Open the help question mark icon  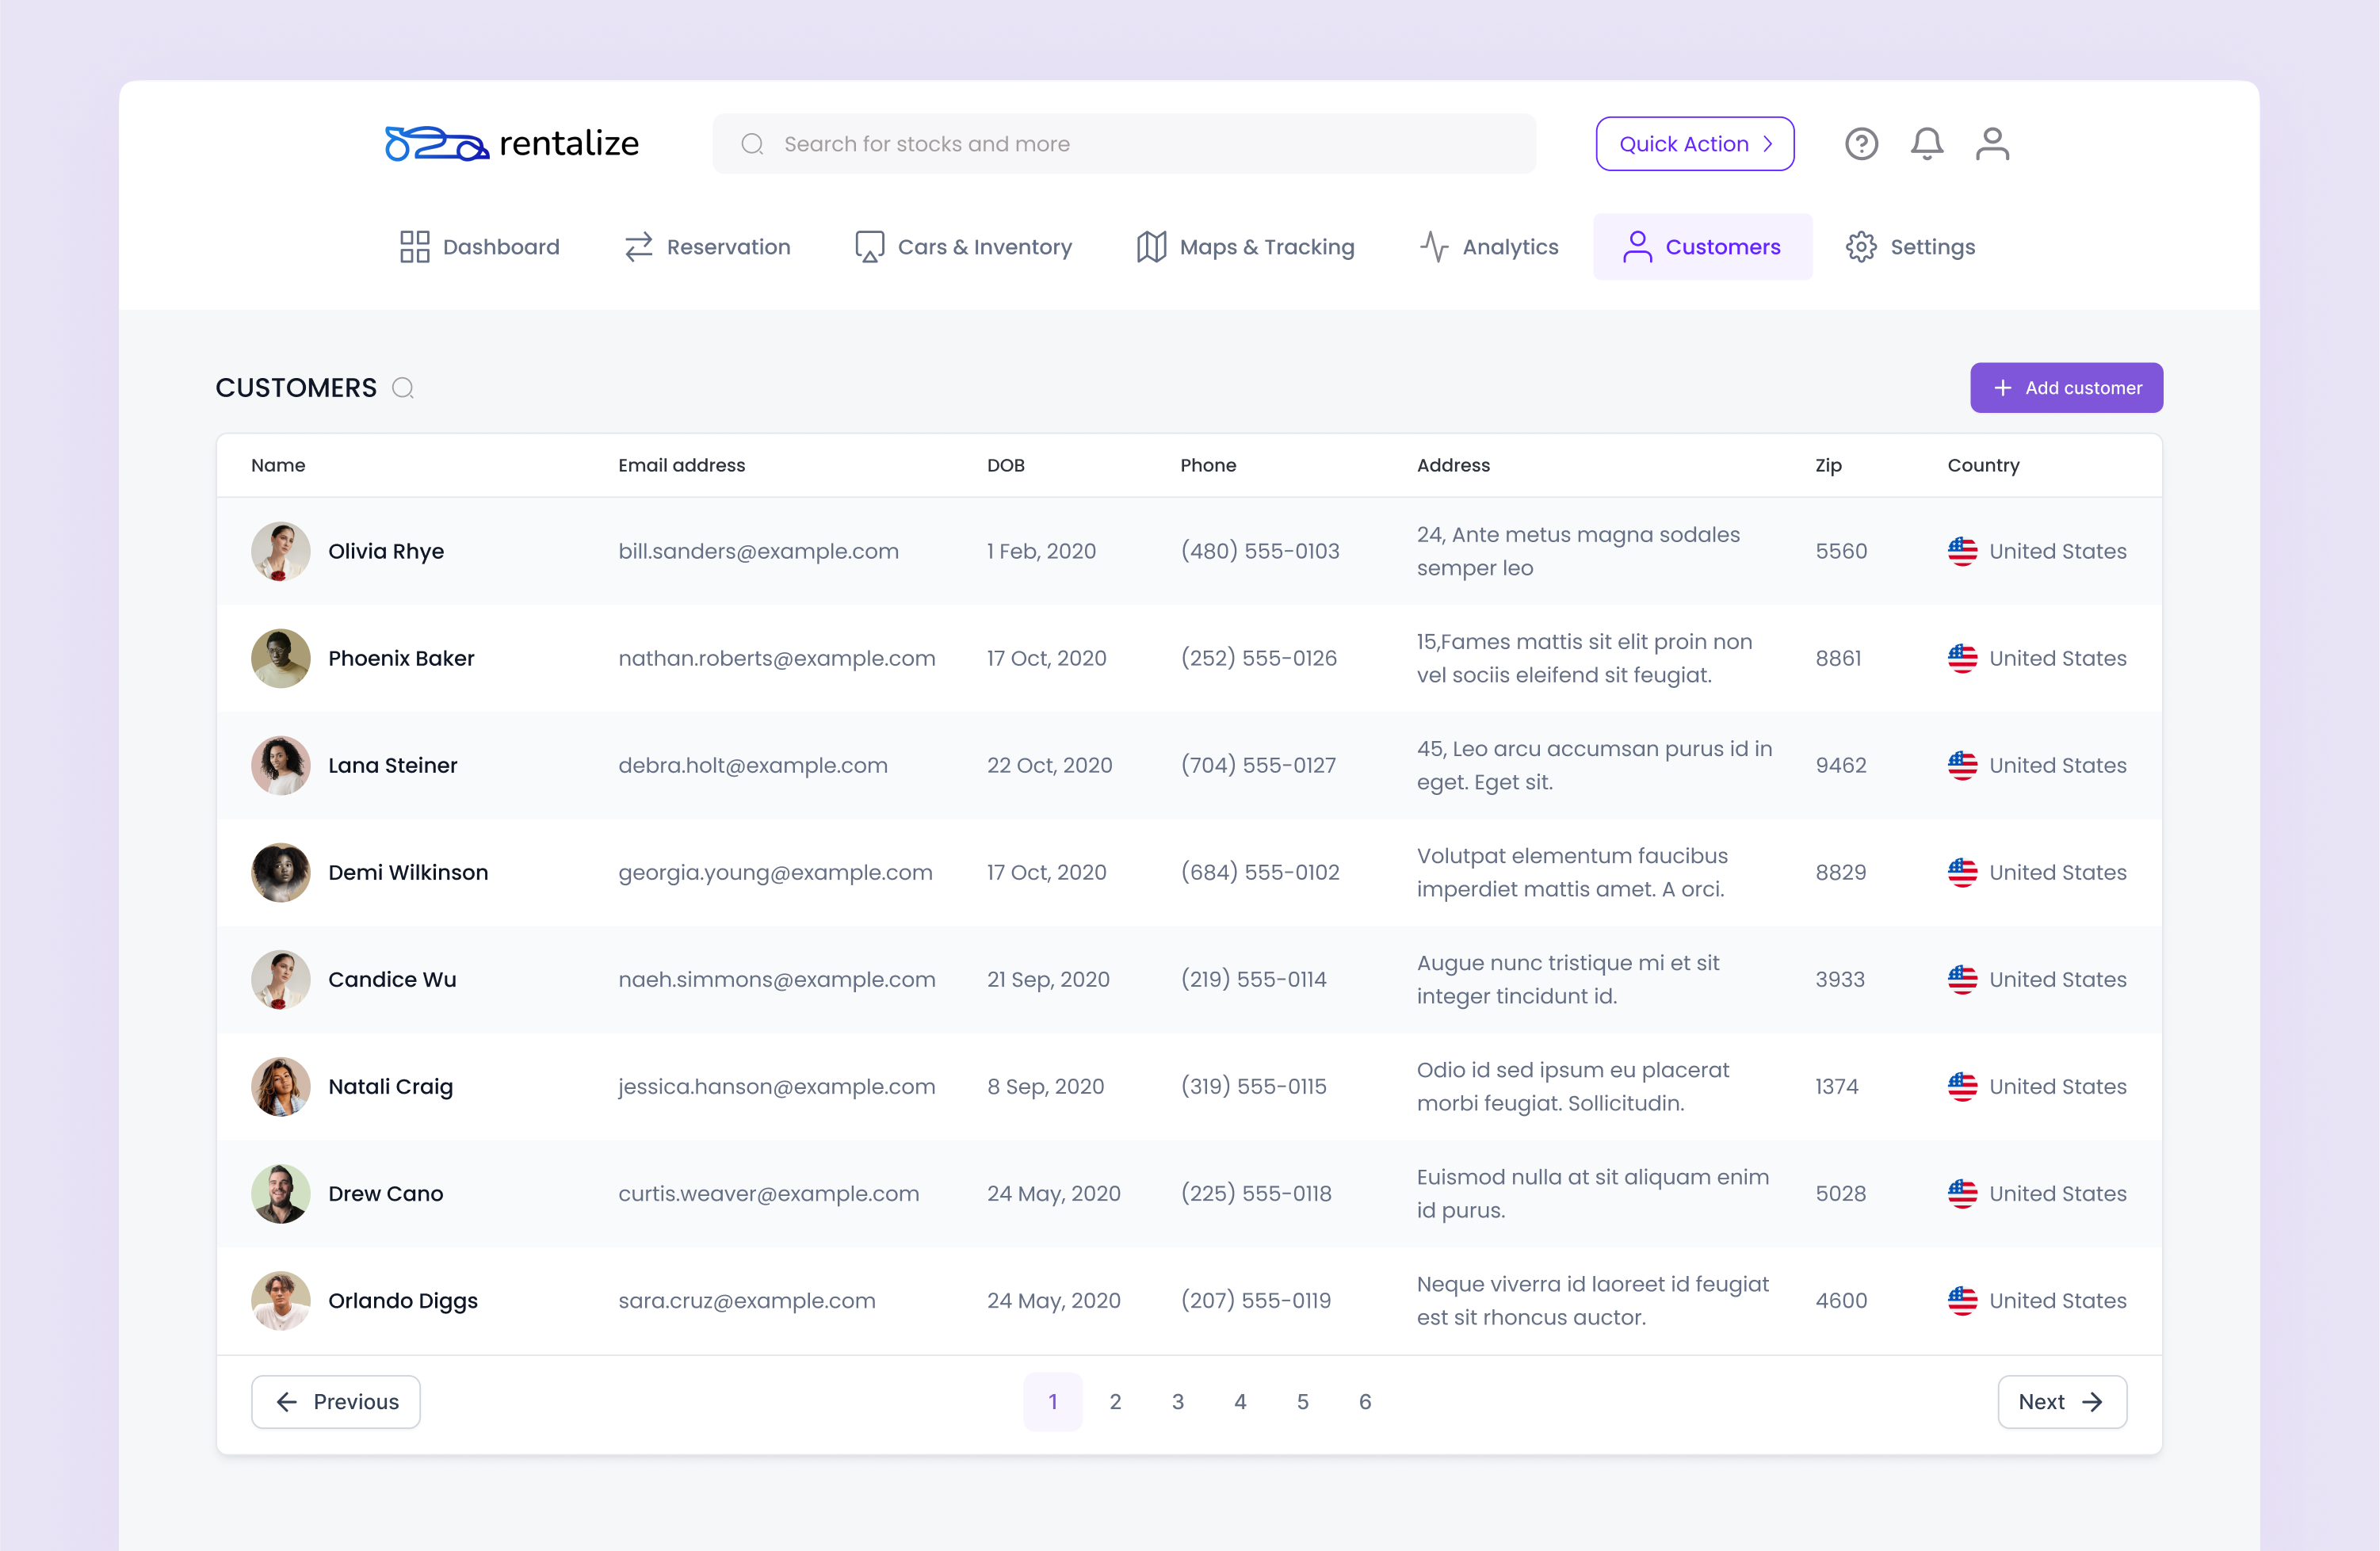(1862, 144)
